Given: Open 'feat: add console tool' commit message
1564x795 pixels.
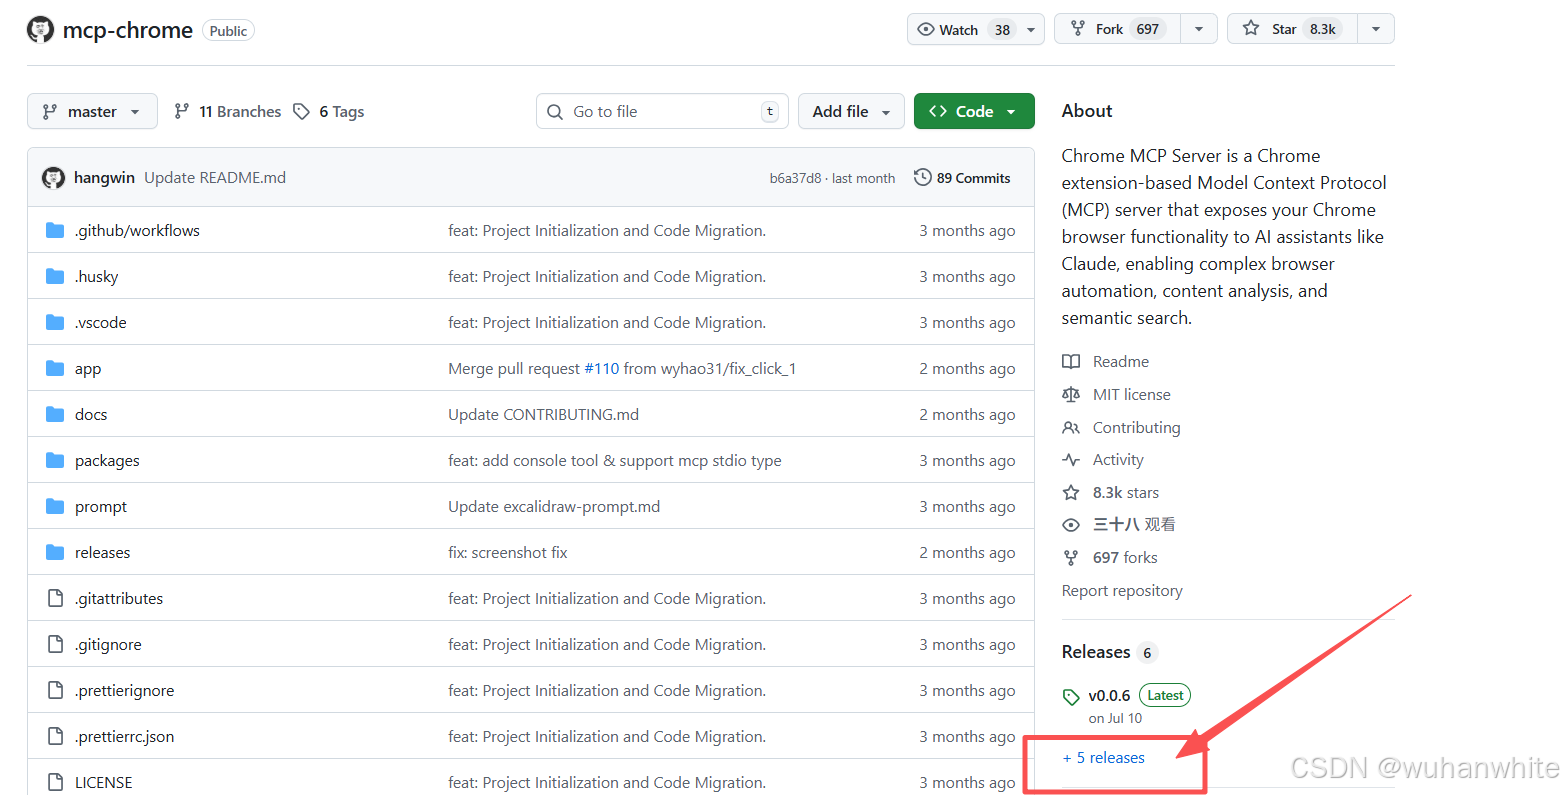Looking at the screenshot, I should (x=615, y=460).
